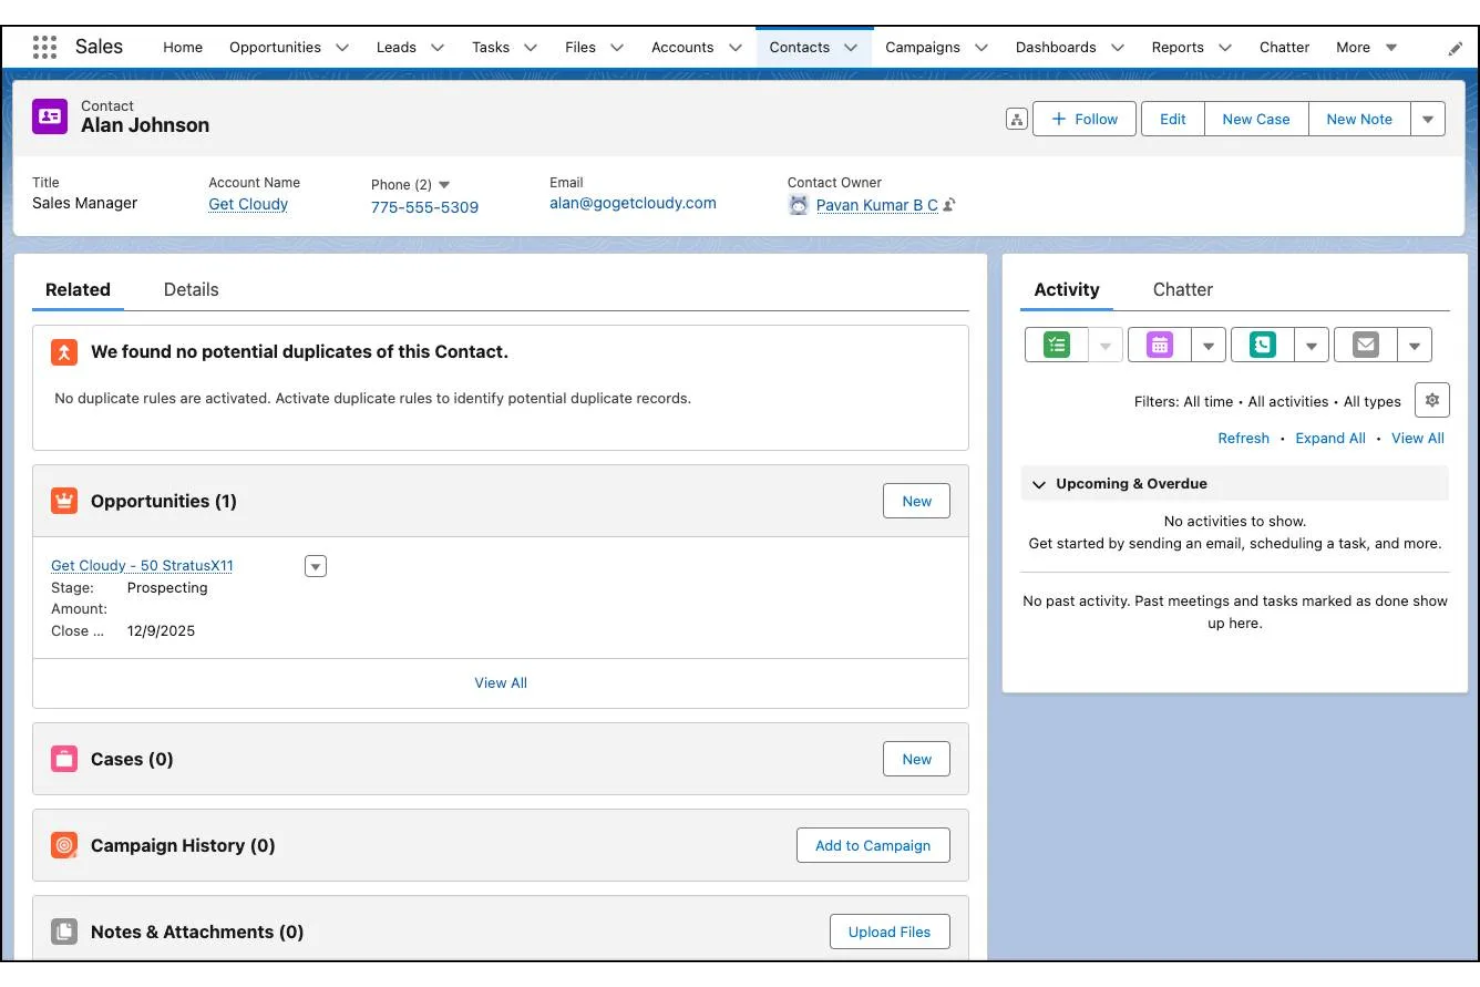Open opportunity row actions dropdown

pyautogui.click(x=315, y=566)
